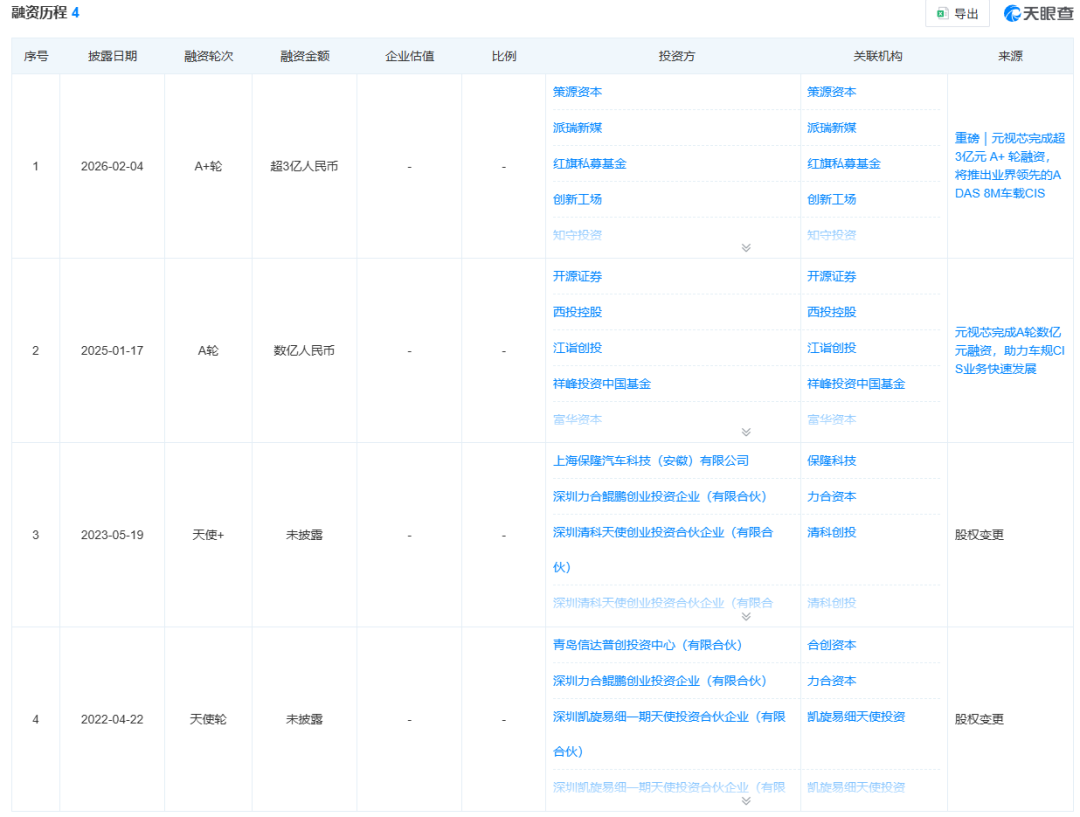Open 江诣创投 in the 投资方 column
1080x817 pixels.
click(x=577, y=348)
